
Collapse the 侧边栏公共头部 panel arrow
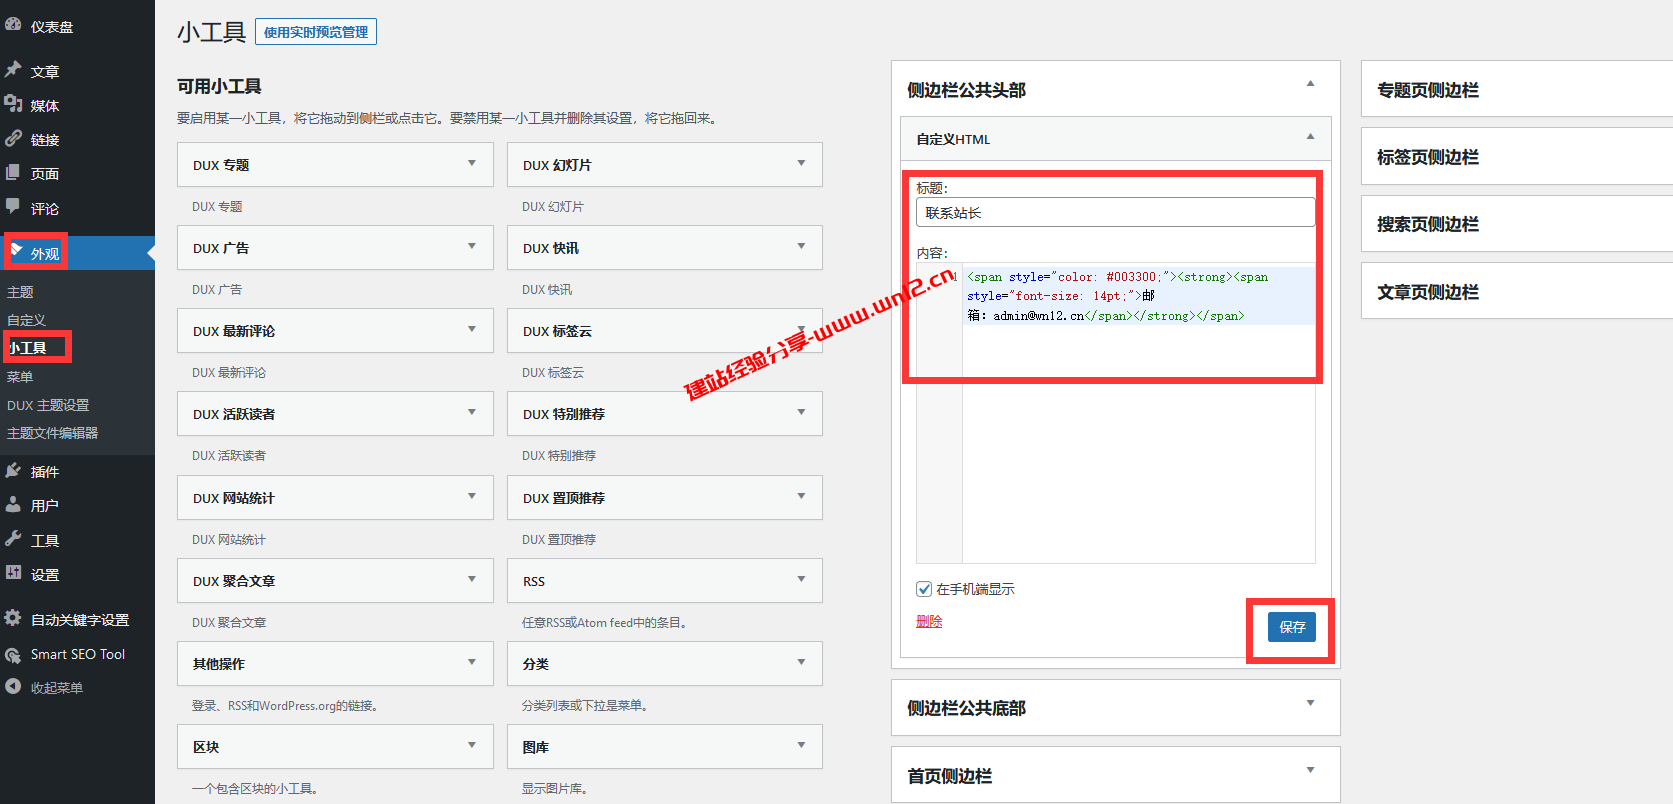pos(1310,84)
